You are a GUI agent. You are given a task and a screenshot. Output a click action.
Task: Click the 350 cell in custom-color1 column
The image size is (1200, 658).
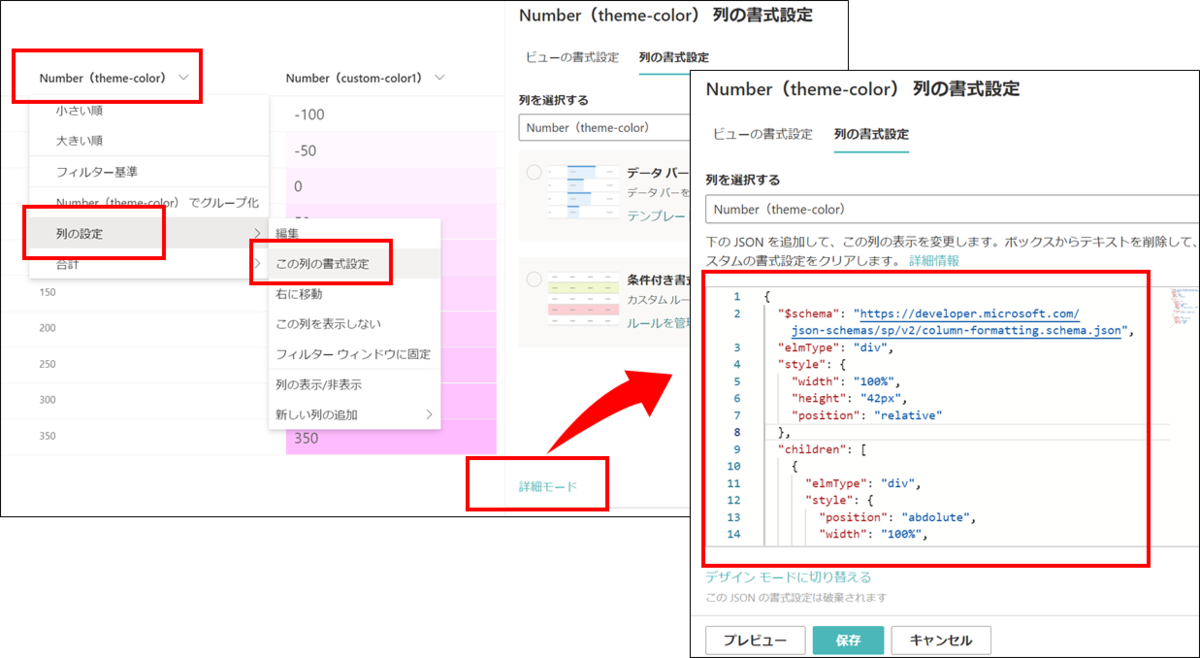pos(391,438)
